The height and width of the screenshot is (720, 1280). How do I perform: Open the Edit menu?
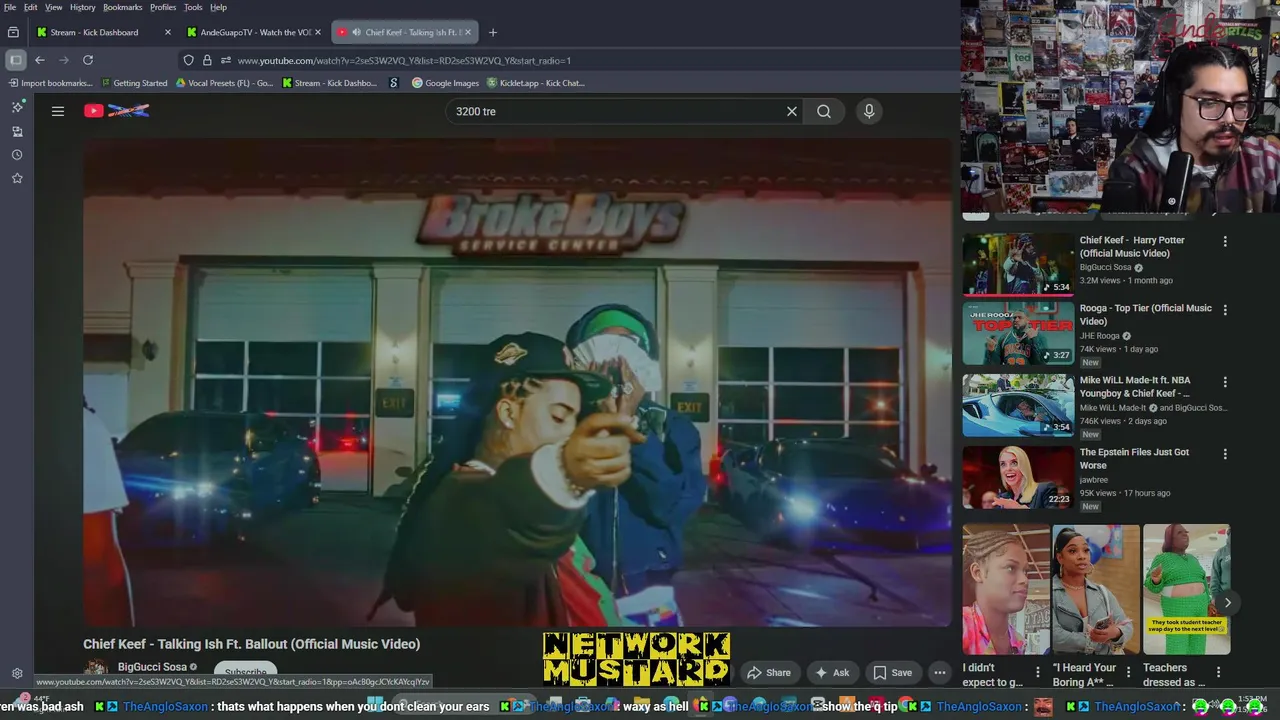[x=31, y=7]
